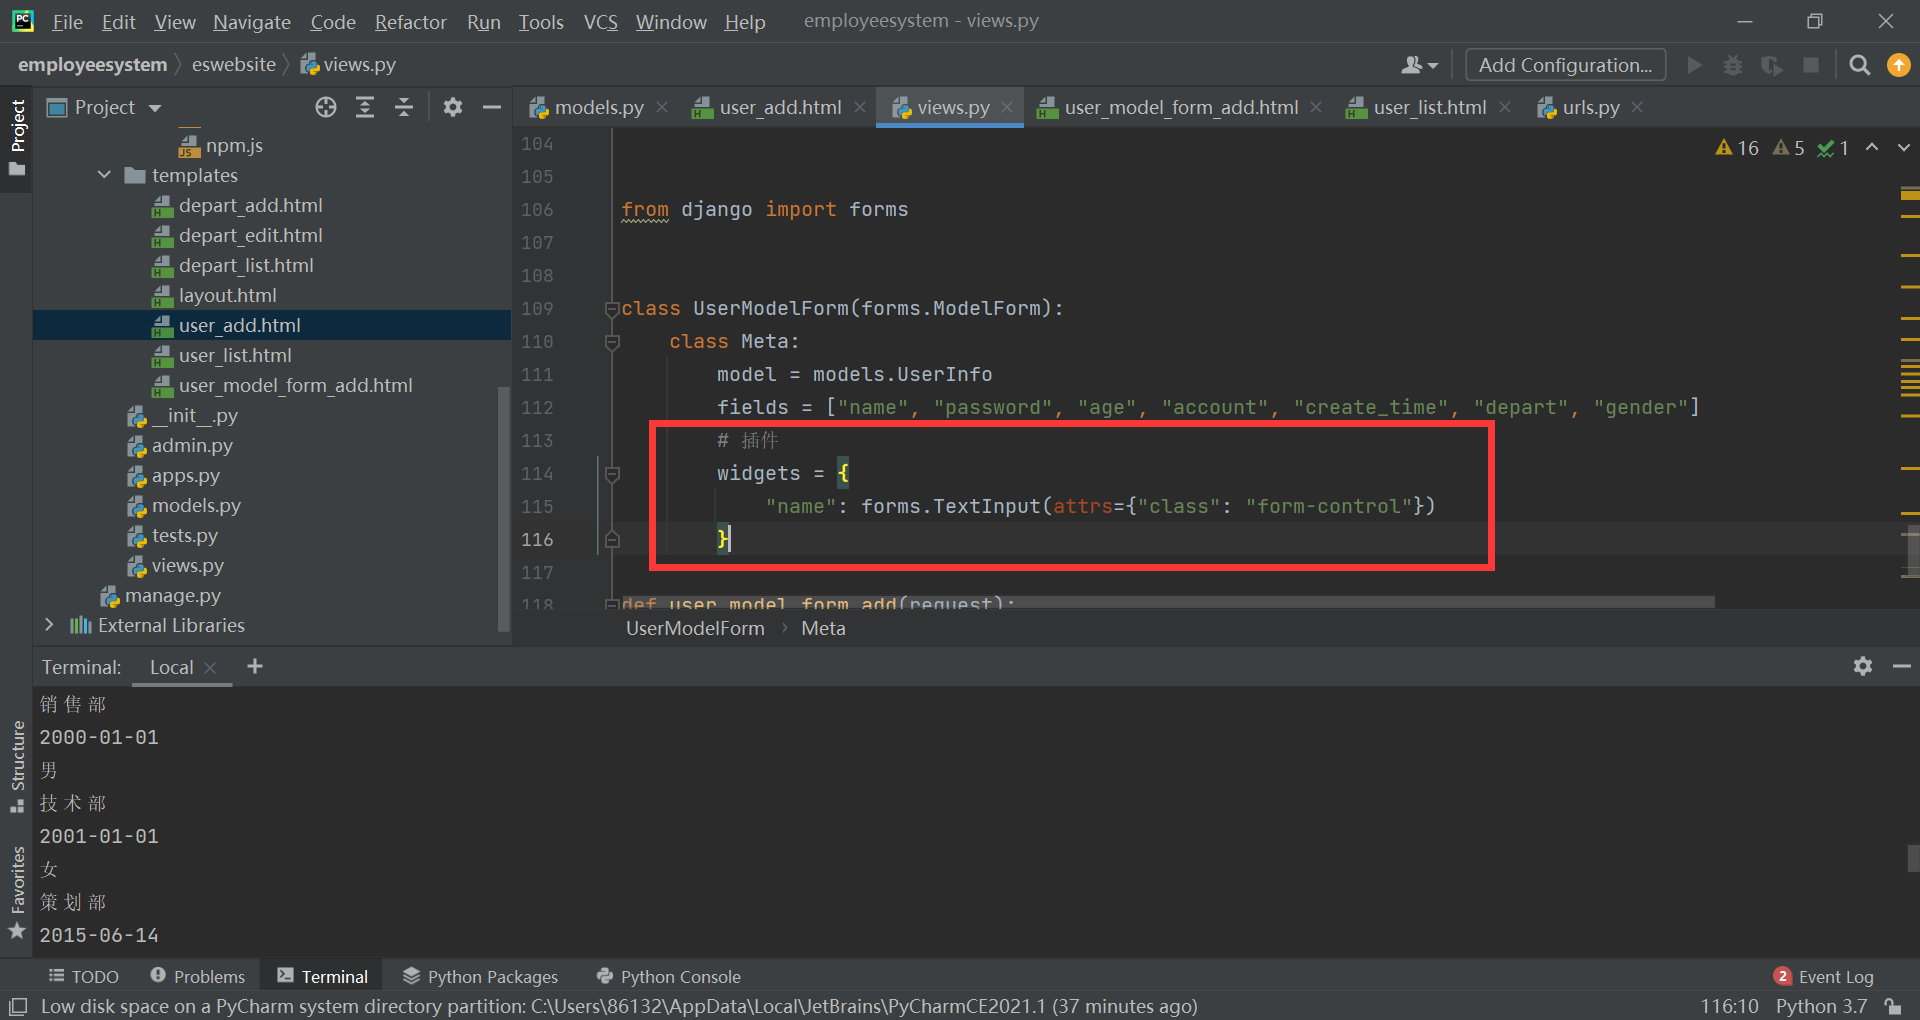1920x1020 pixels.
Task: Fold the UserModelForm class at line 109
Action: 612,309
